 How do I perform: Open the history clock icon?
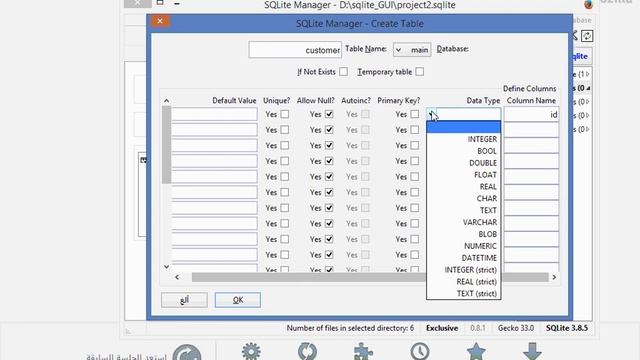[x=420, y=351]
